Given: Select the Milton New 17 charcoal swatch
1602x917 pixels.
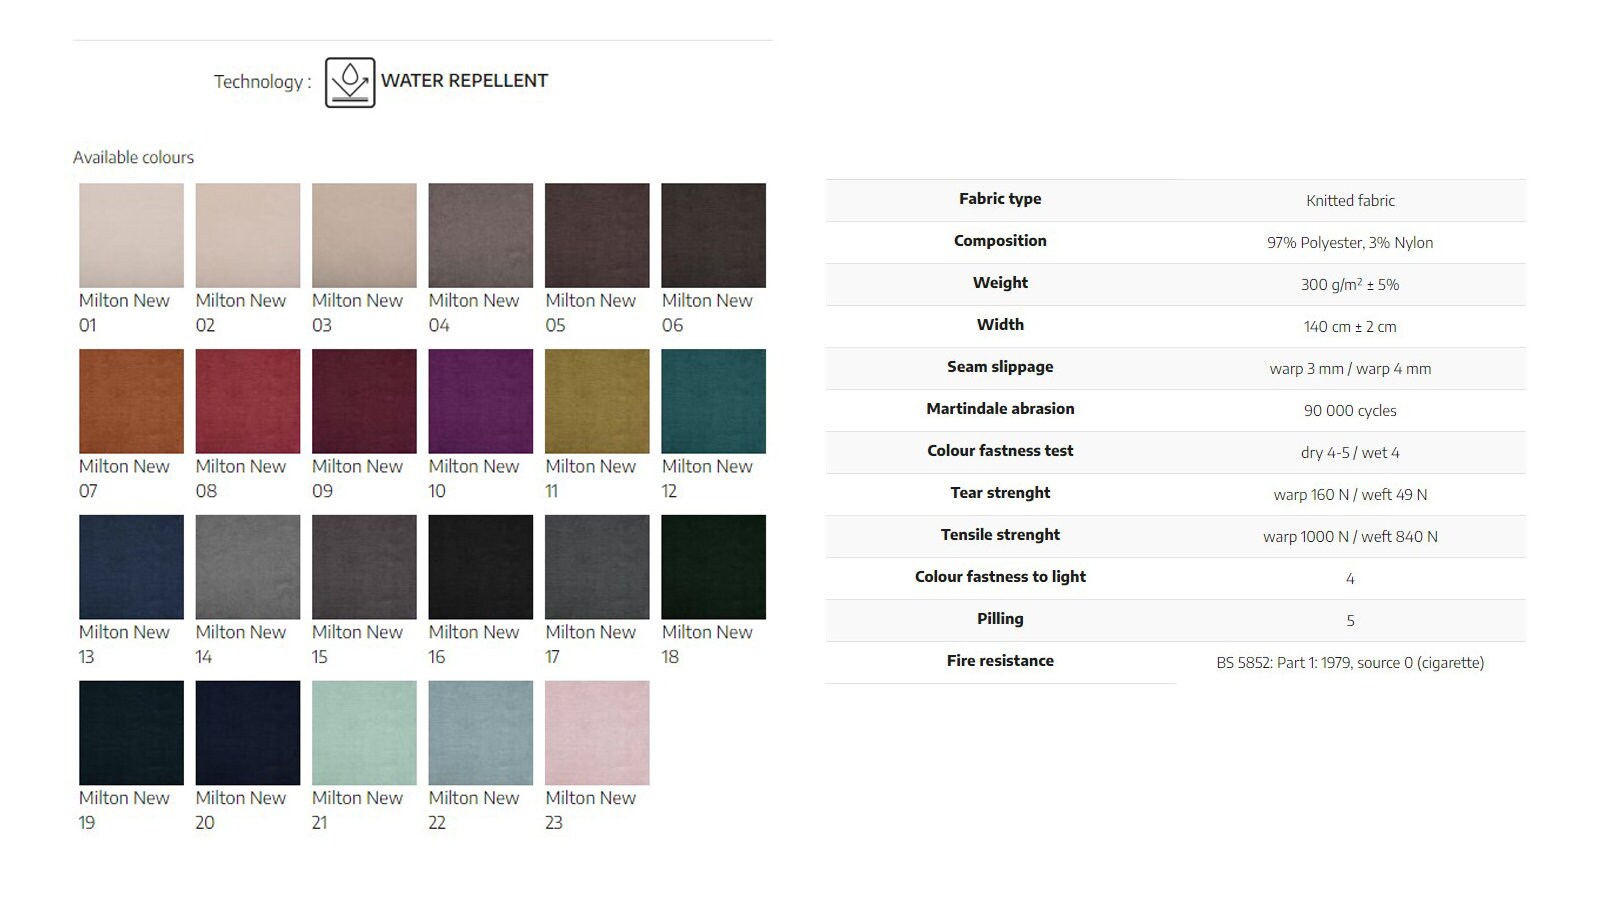Looking at the screenshot, I should 597,567.
